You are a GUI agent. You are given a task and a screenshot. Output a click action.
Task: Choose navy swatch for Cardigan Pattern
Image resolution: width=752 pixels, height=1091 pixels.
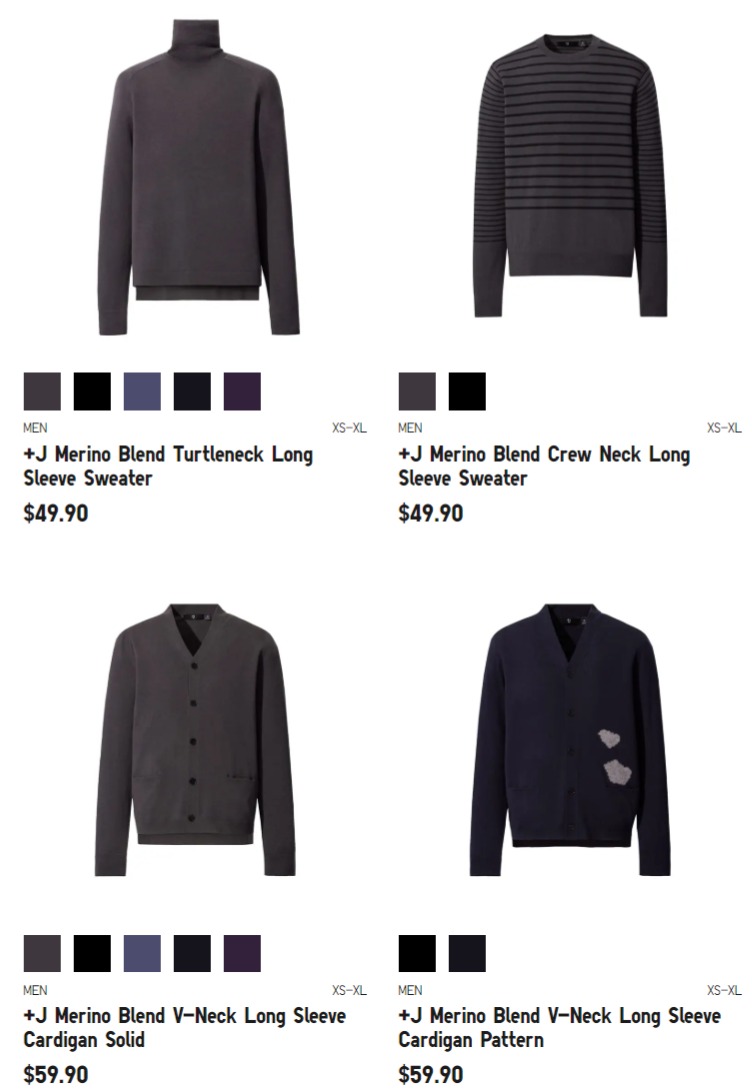tap(467, 953)
